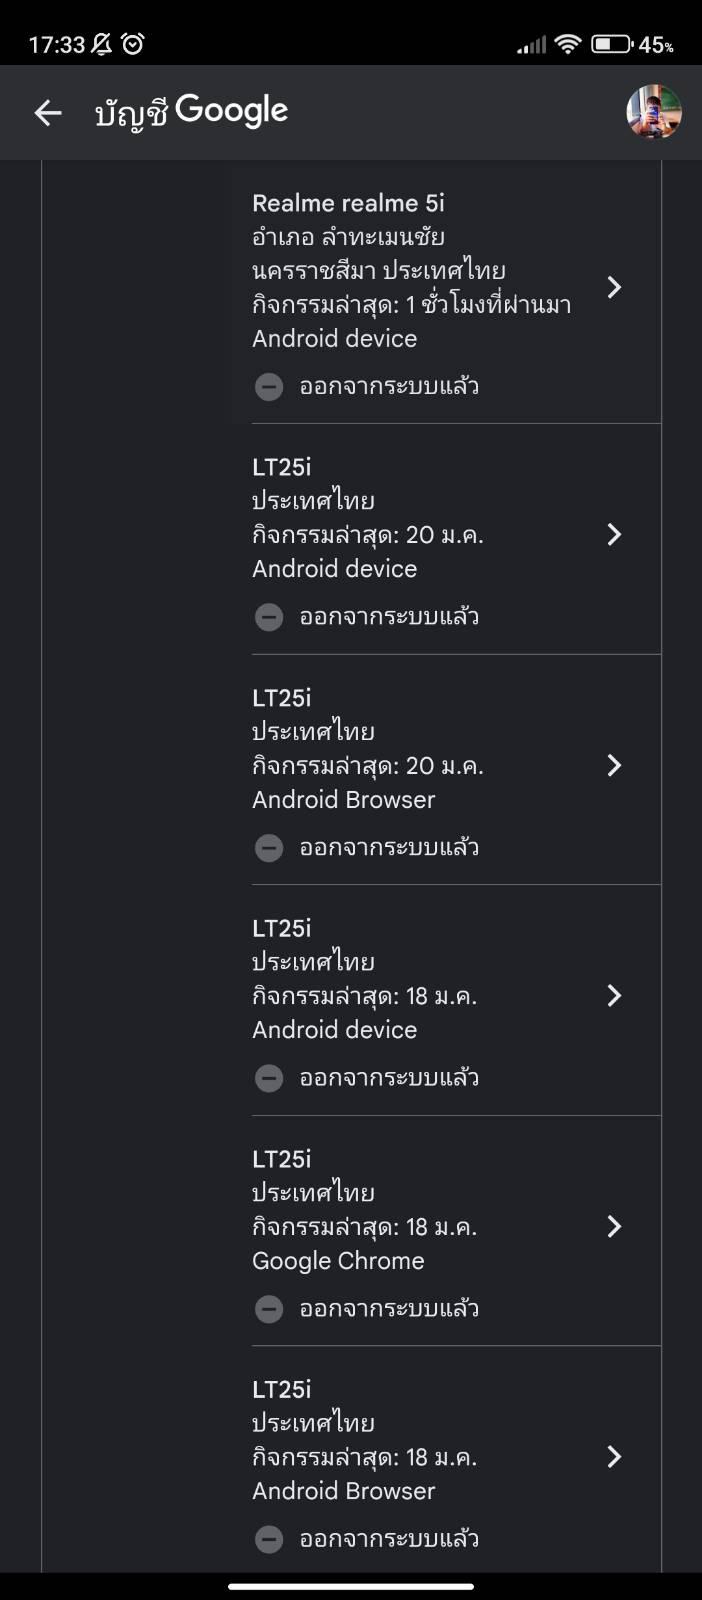Select the Nakhon Ratchasima location text
This screenshot has width=702, height=1600.
click(378, 271)
